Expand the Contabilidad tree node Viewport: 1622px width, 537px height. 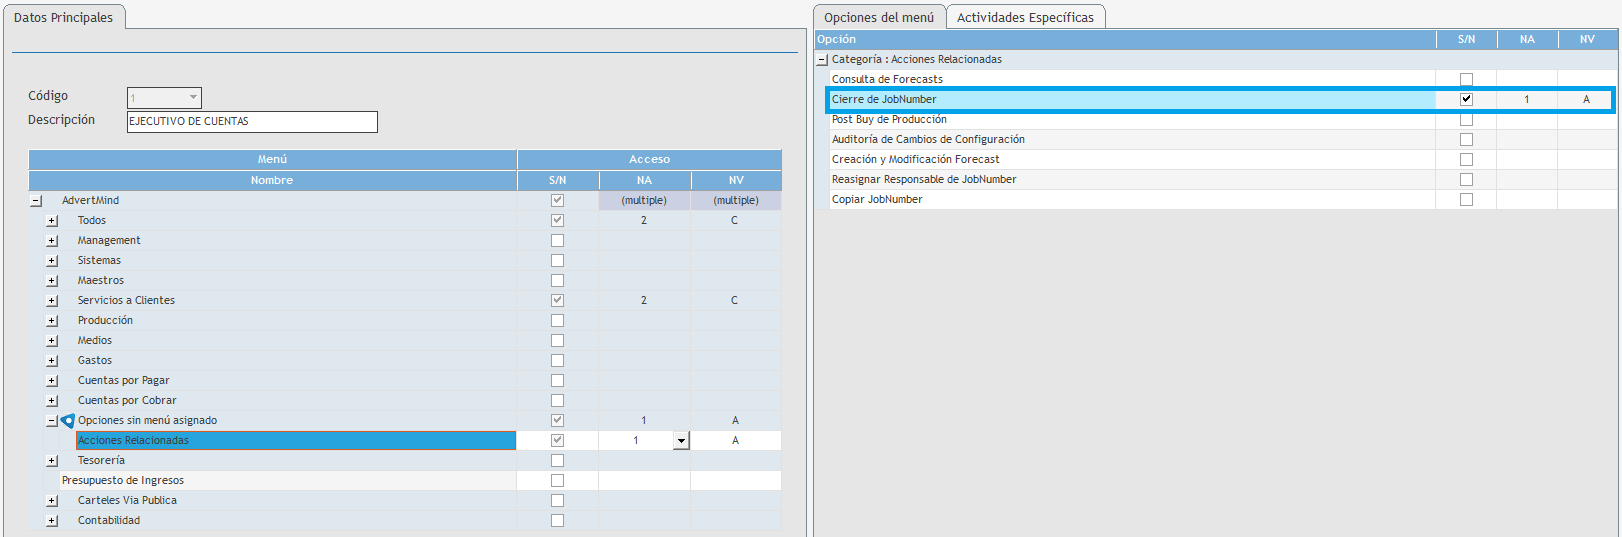(x=52, y=521)
